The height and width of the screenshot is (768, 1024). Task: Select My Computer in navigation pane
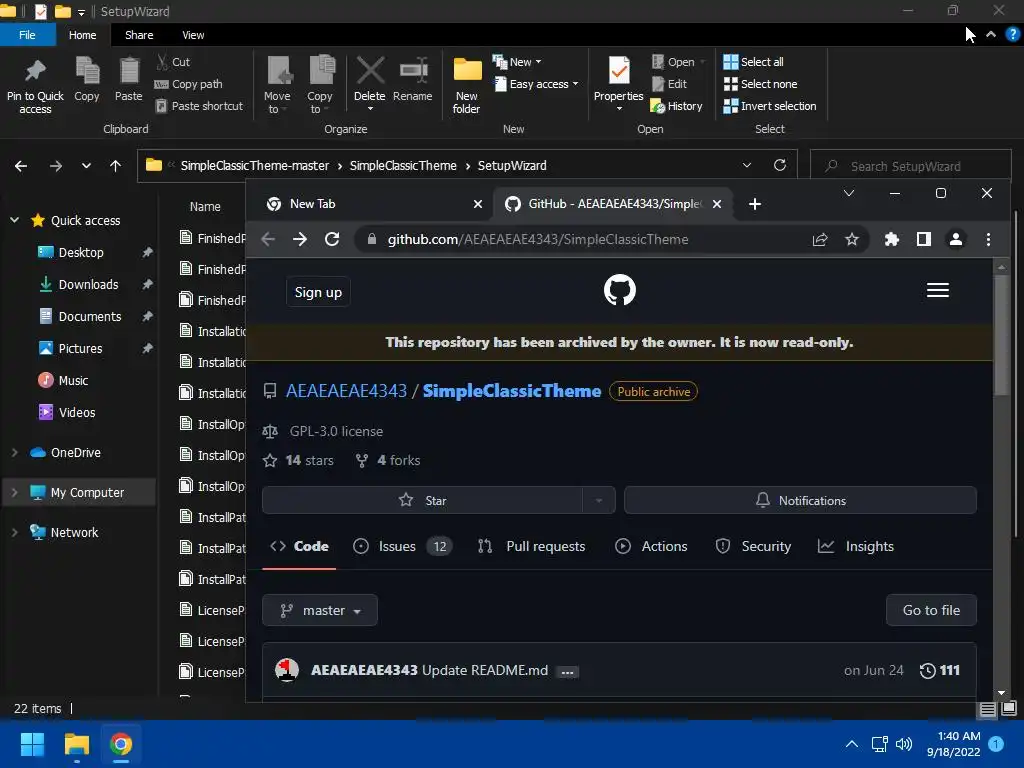point(80,492)
